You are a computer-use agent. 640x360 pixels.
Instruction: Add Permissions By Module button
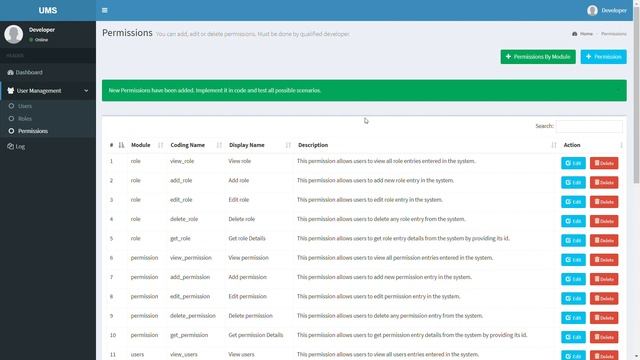click(538, 57)
